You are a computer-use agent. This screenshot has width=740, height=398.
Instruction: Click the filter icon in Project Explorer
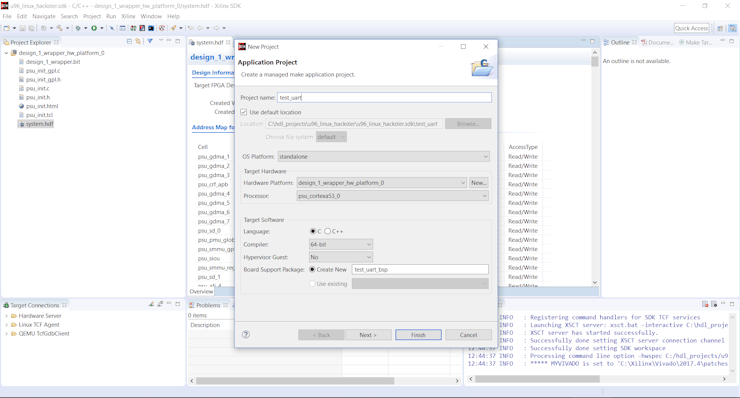(x=150, y=42)
